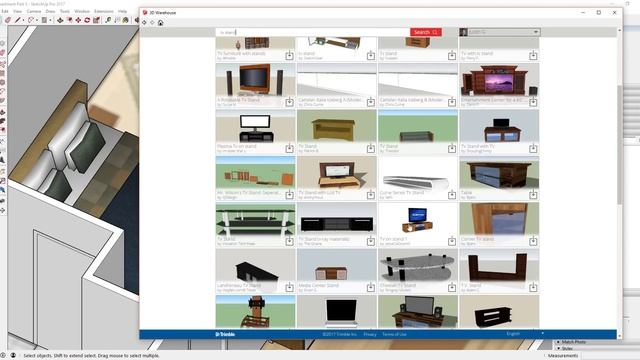Download the Entertainment Center model
640x360 pixels.
533,102
